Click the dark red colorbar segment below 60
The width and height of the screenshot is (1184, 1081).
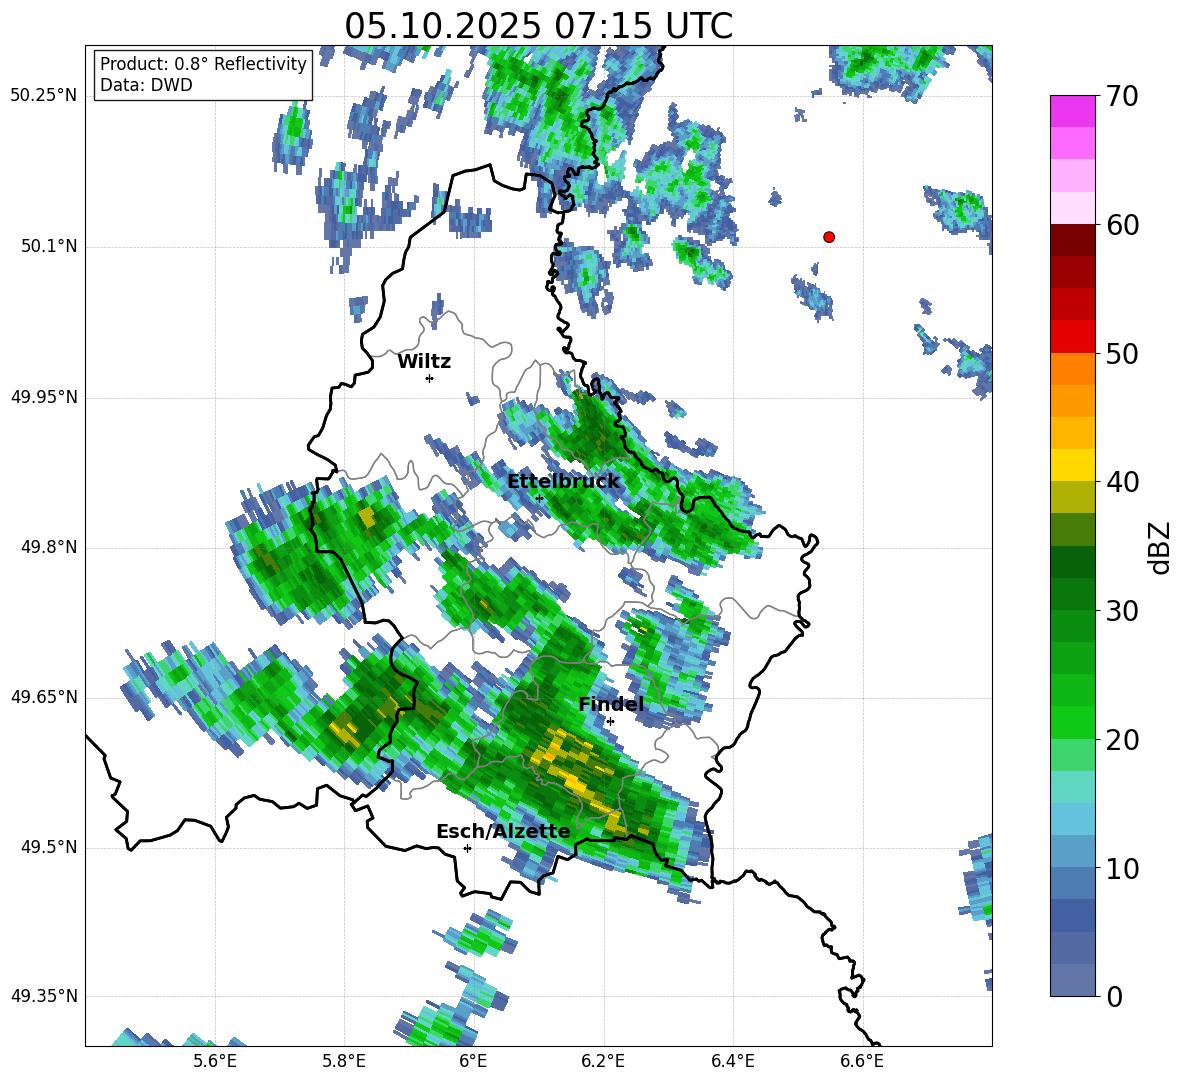point(1072,240)
